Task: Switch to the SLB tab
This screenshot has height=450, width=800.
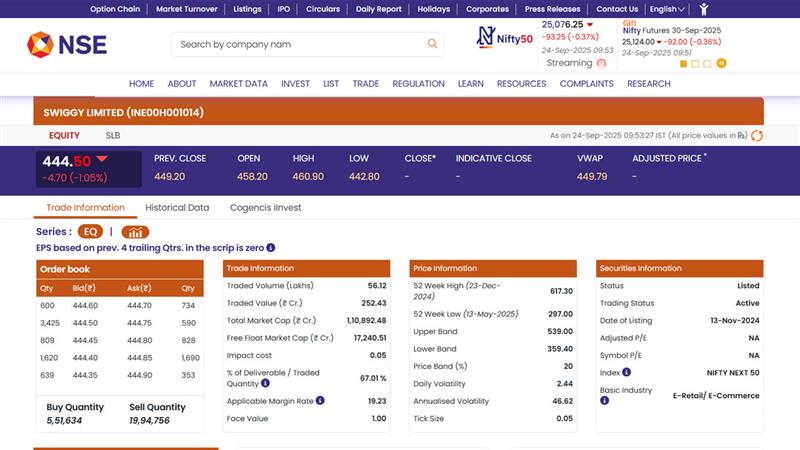Action: click(x=113, y=135)
